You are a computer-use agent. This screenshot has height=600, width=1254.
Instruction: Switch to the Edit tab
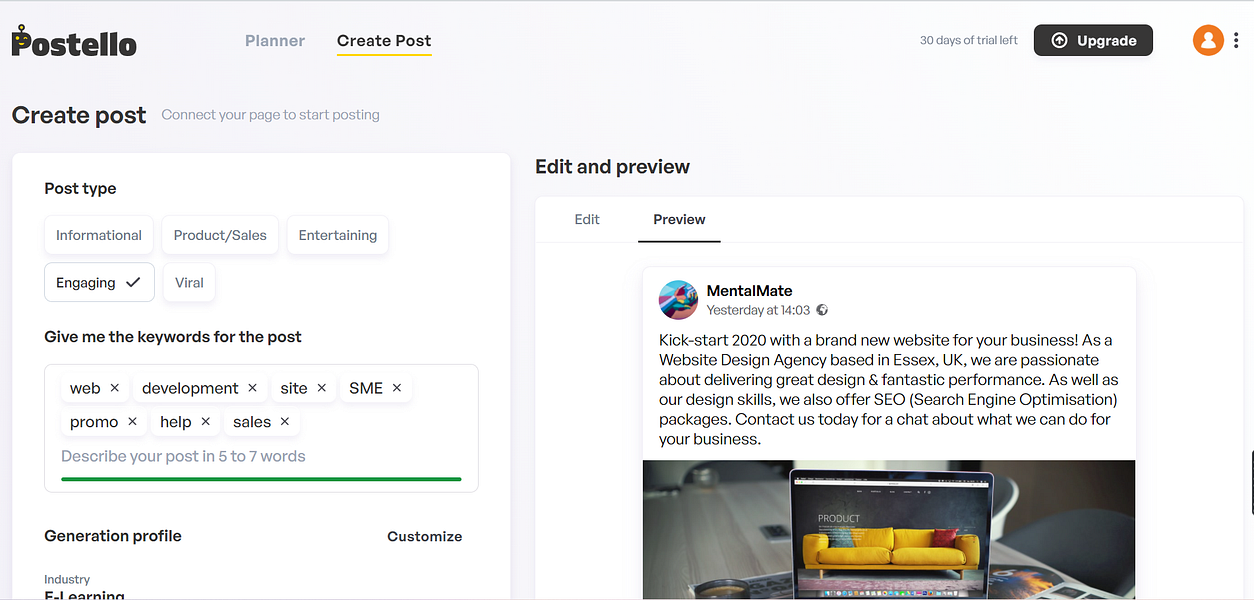pyautogui.click(x=587, y=219)
